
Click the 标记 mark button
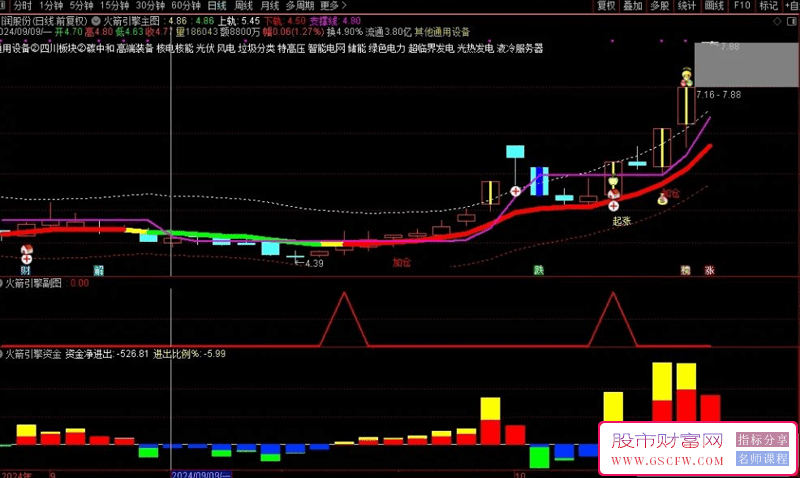[x=769, y=6]
